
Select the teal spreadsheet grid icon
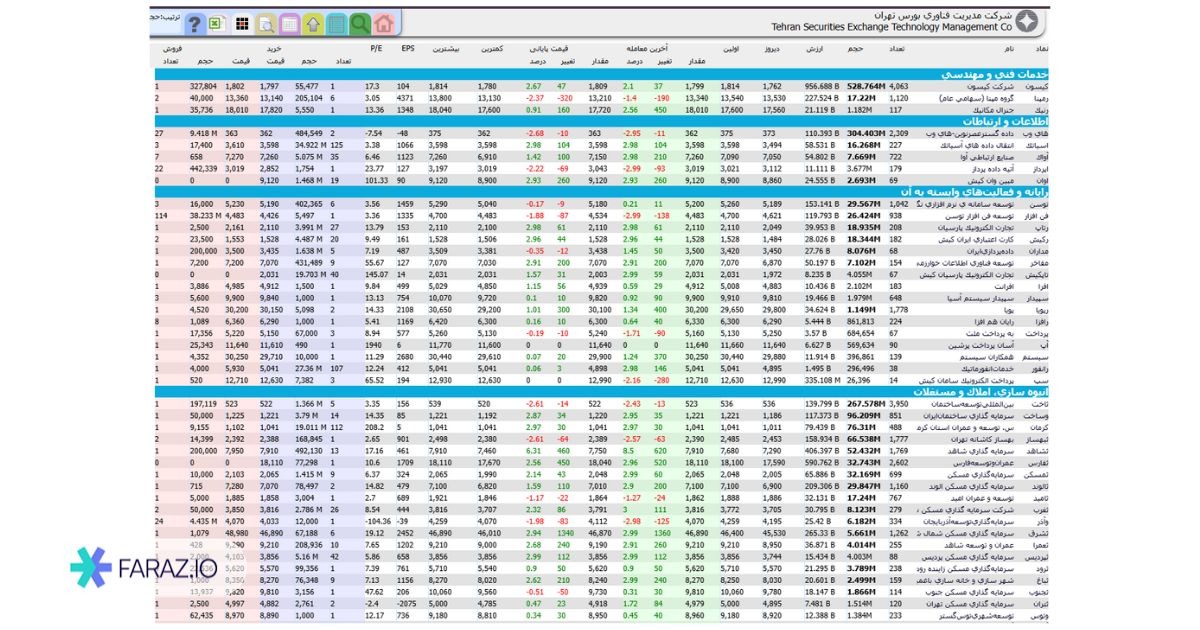coord(336,24)
